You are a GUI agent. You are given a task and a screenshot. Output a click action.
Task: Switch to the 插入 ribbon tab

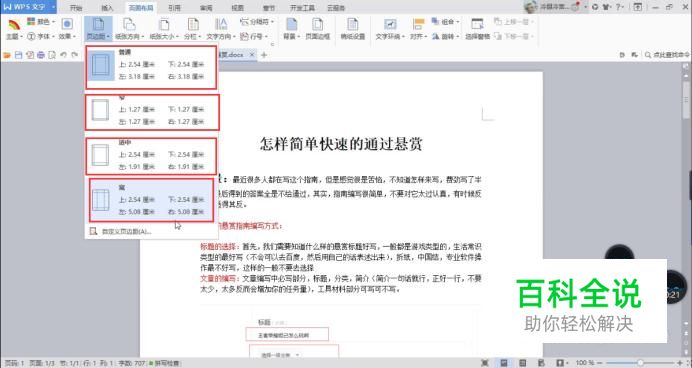tap(107, 8)
